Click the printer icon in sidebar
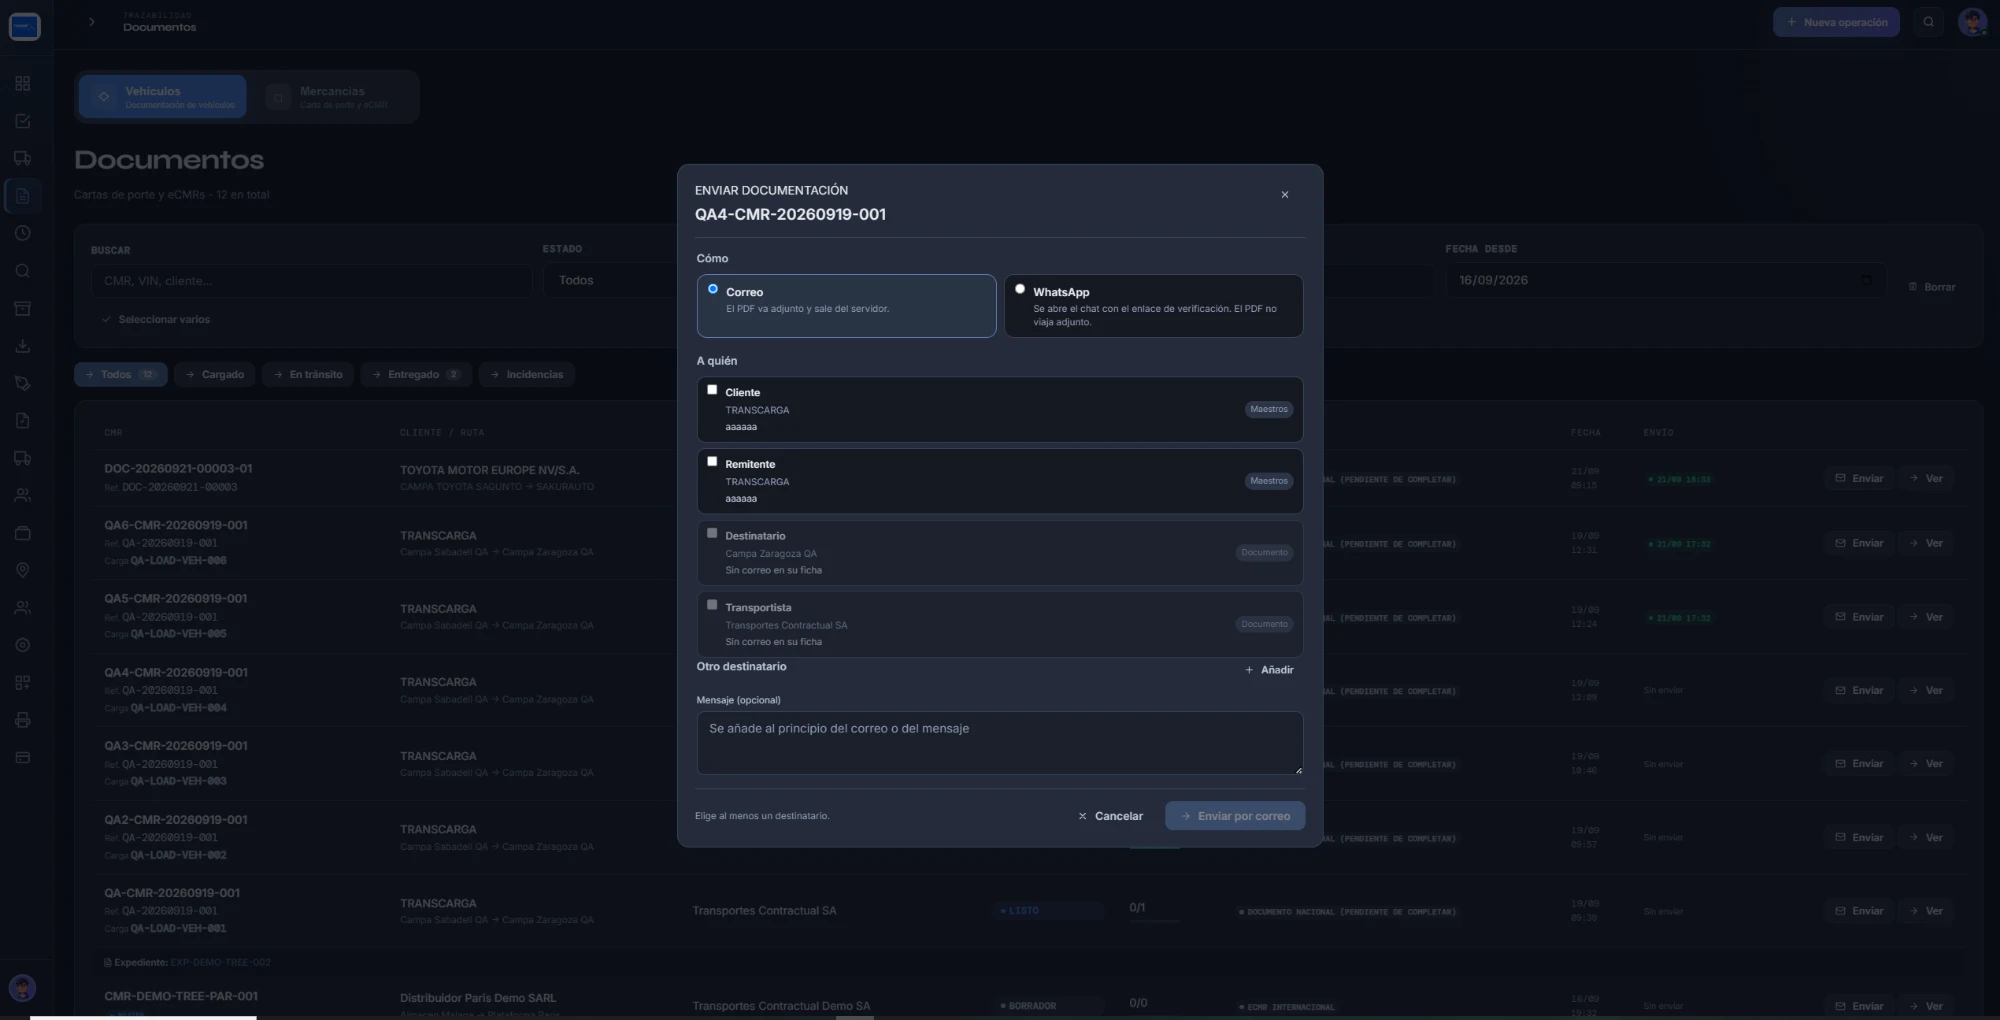This screenshot has width=2000, height=1020. pos(23,720)
